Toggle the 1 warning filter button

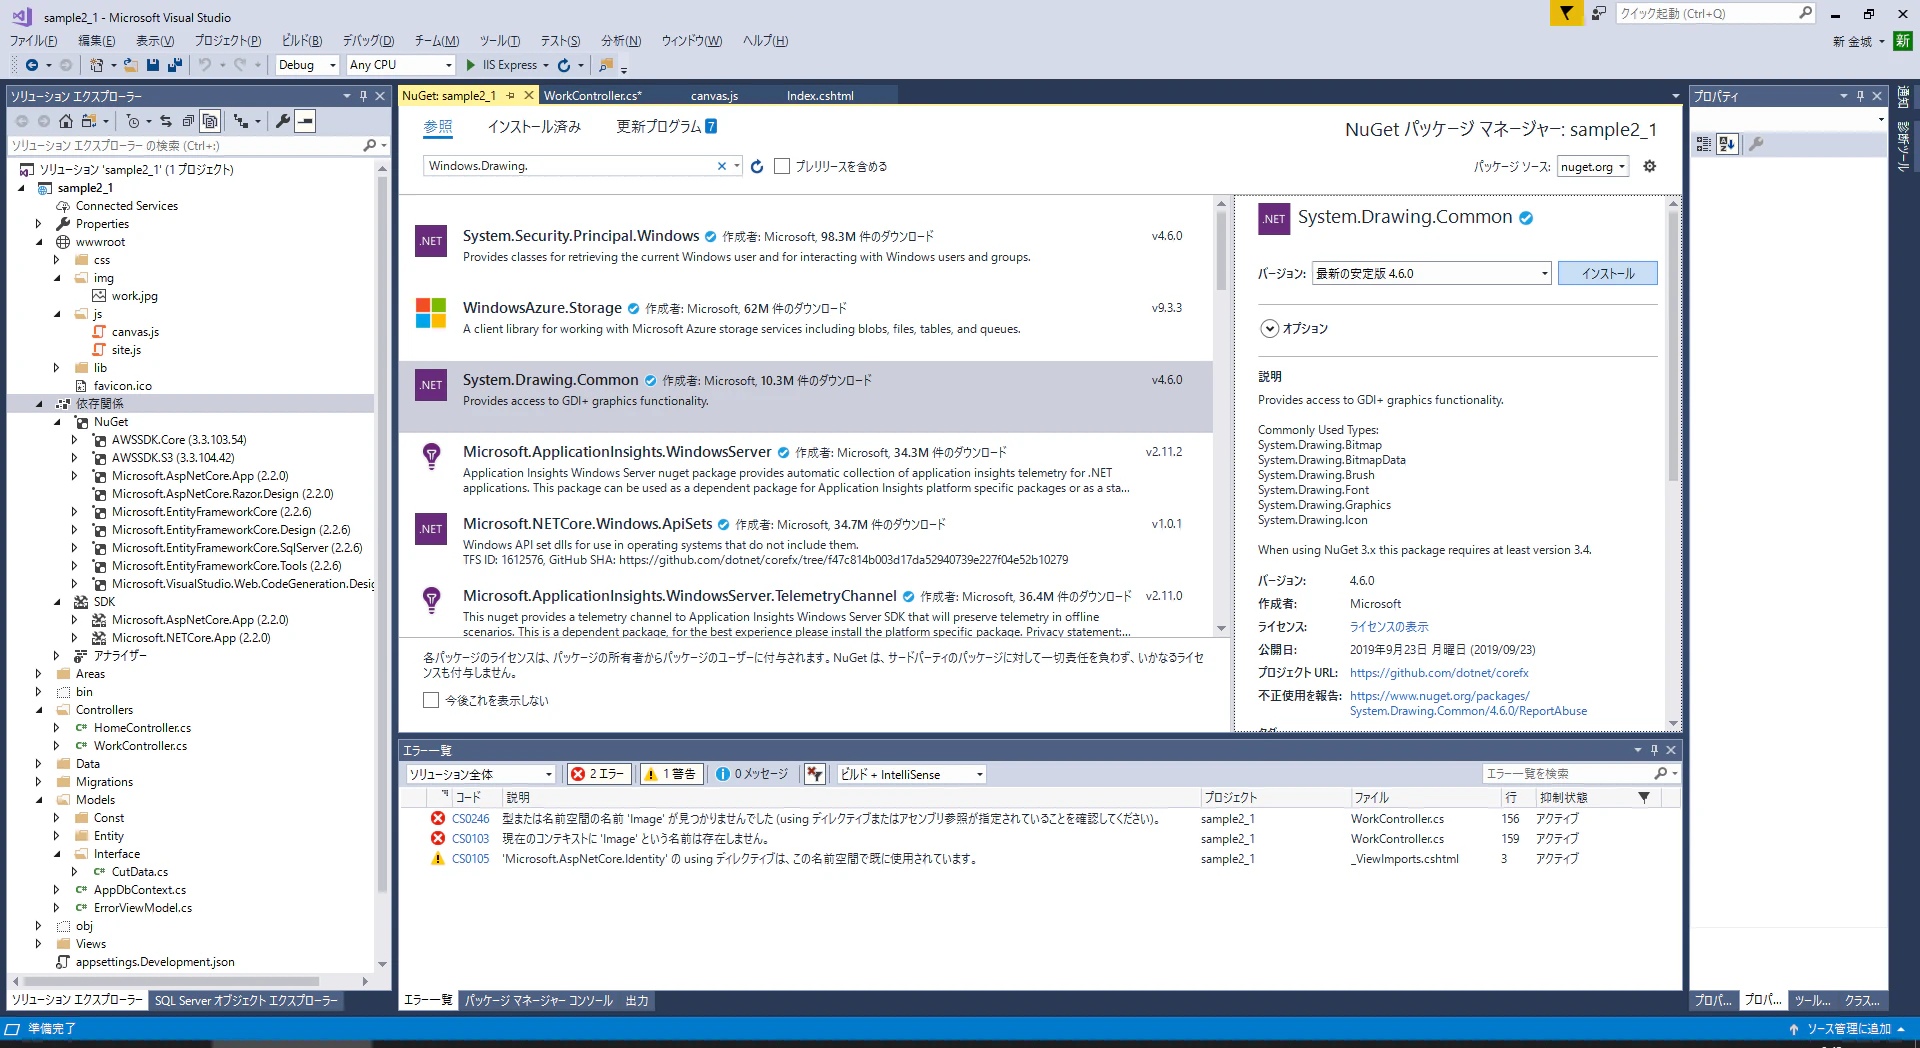click(x=670, y=774)
